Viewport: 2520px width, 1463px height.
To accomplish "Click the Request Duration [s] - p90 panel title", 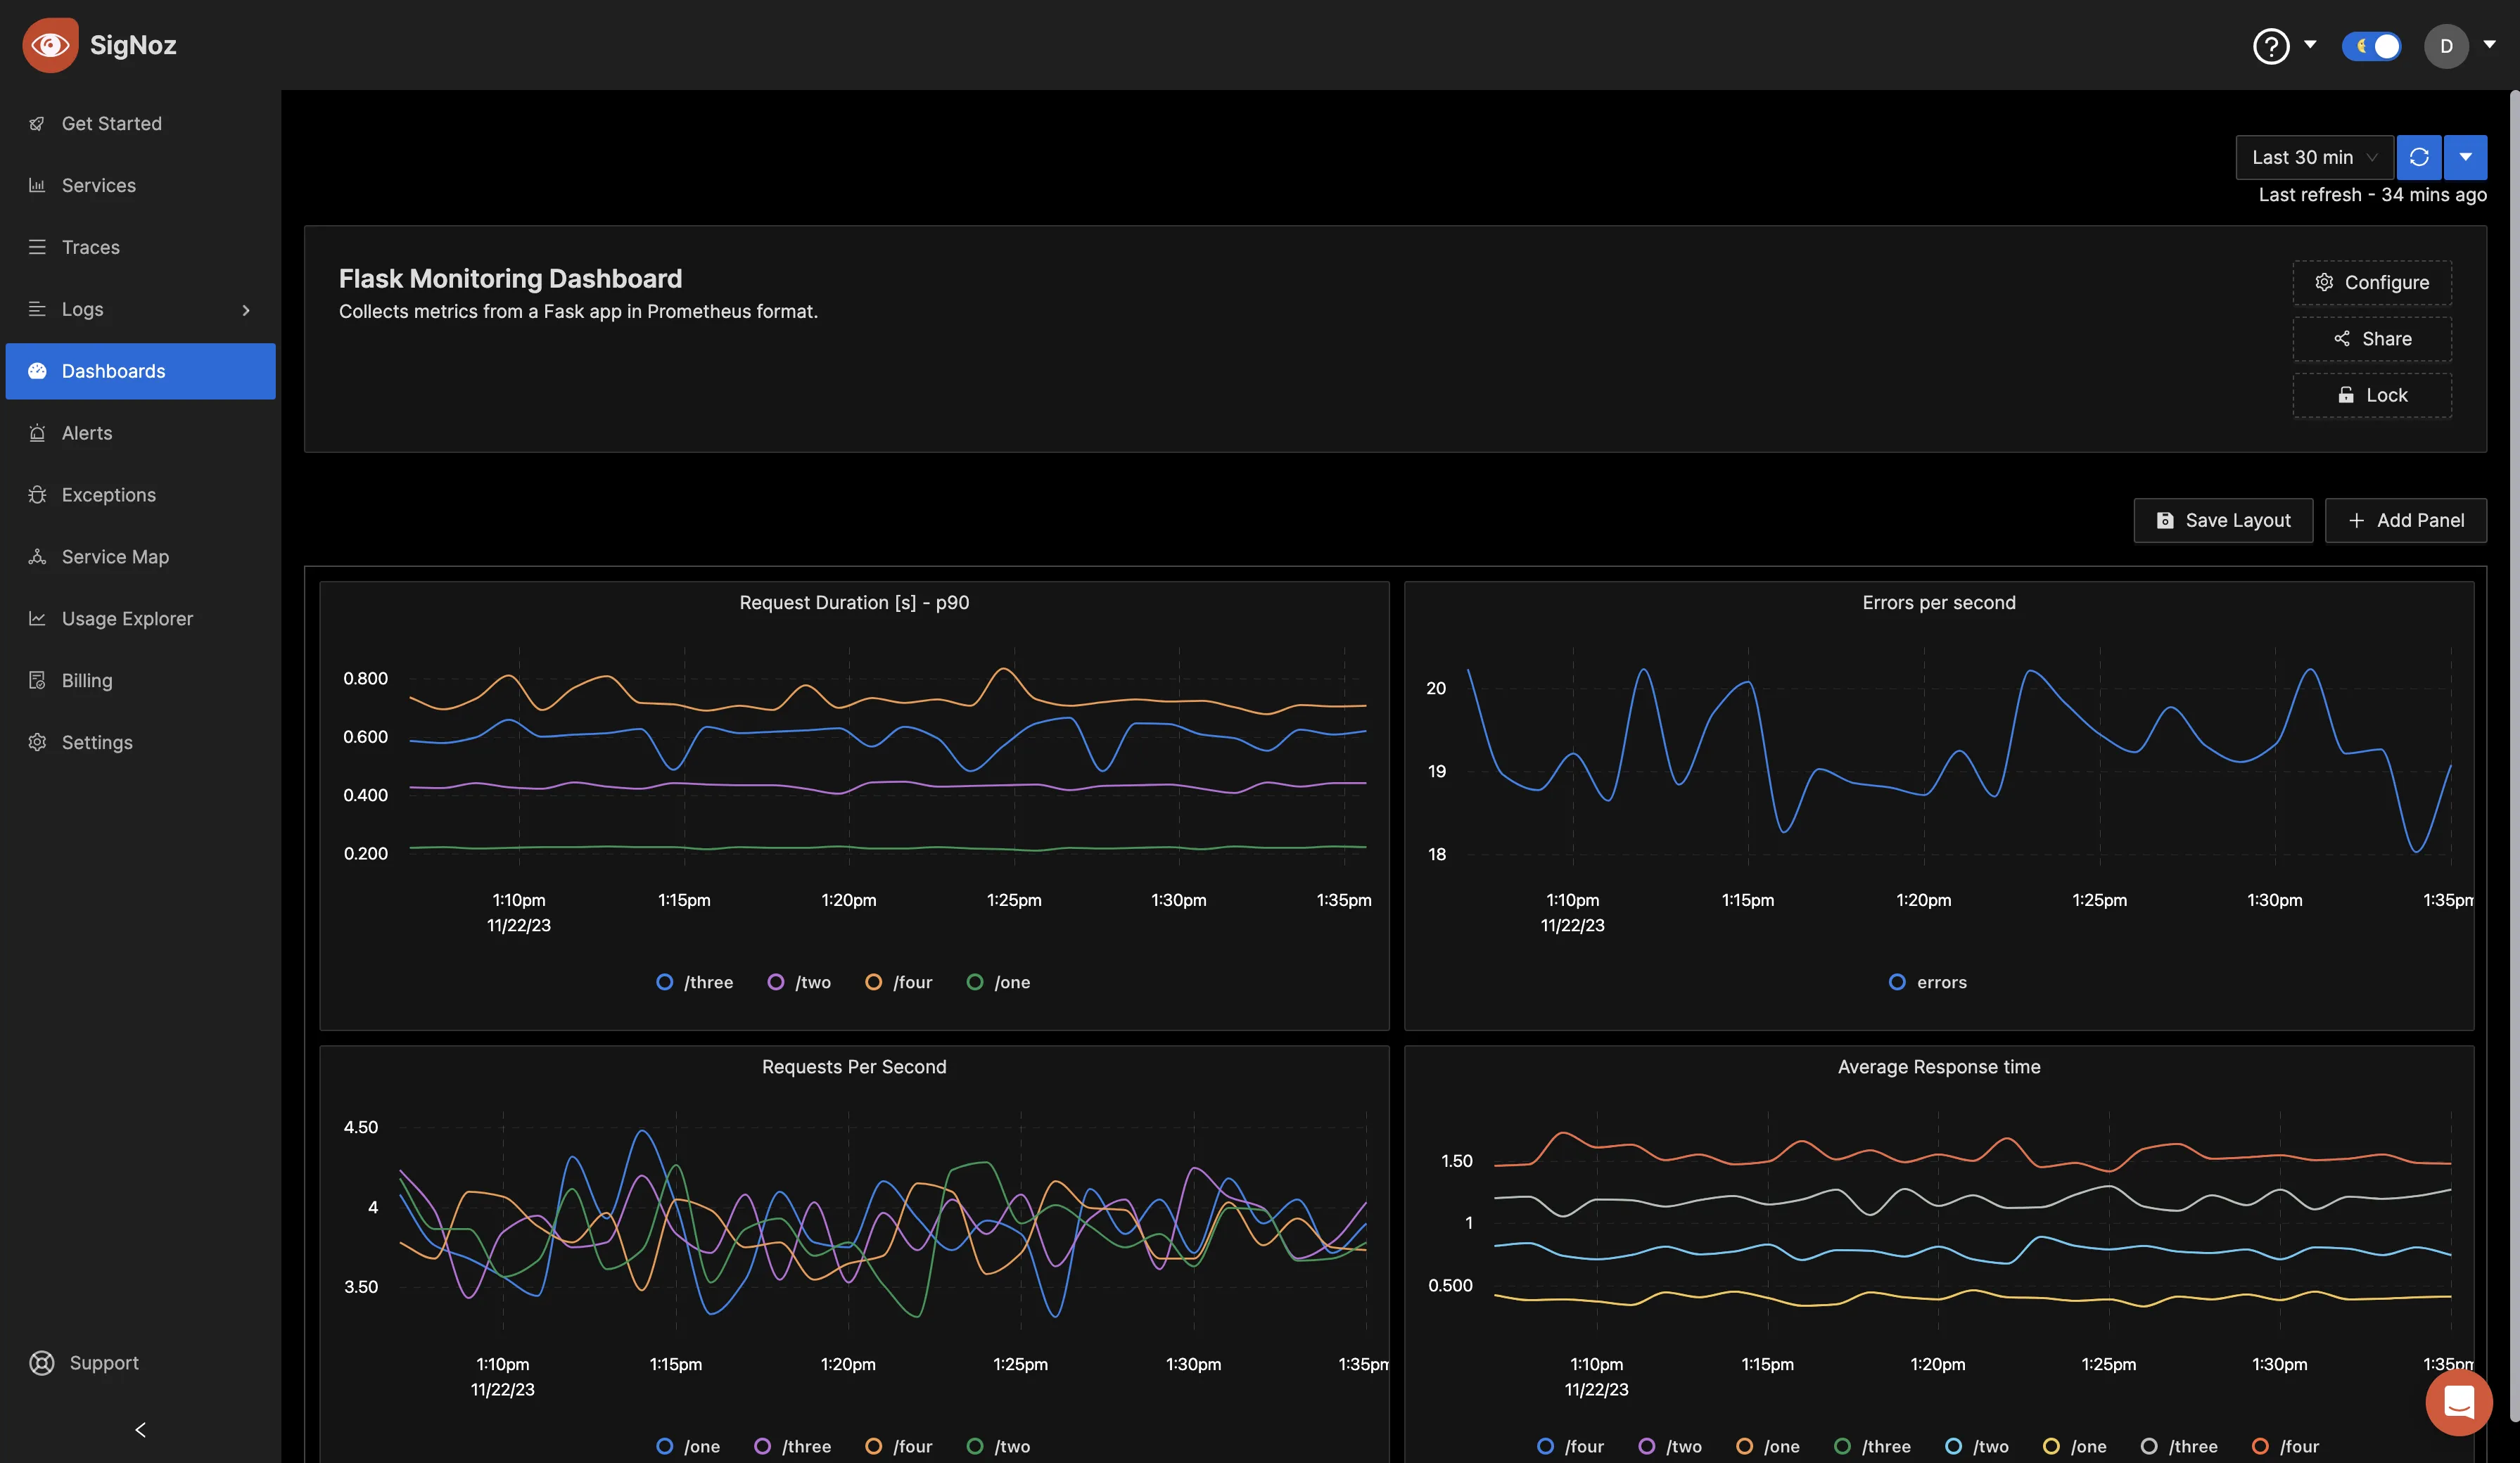I will click(x=854, y=602).
